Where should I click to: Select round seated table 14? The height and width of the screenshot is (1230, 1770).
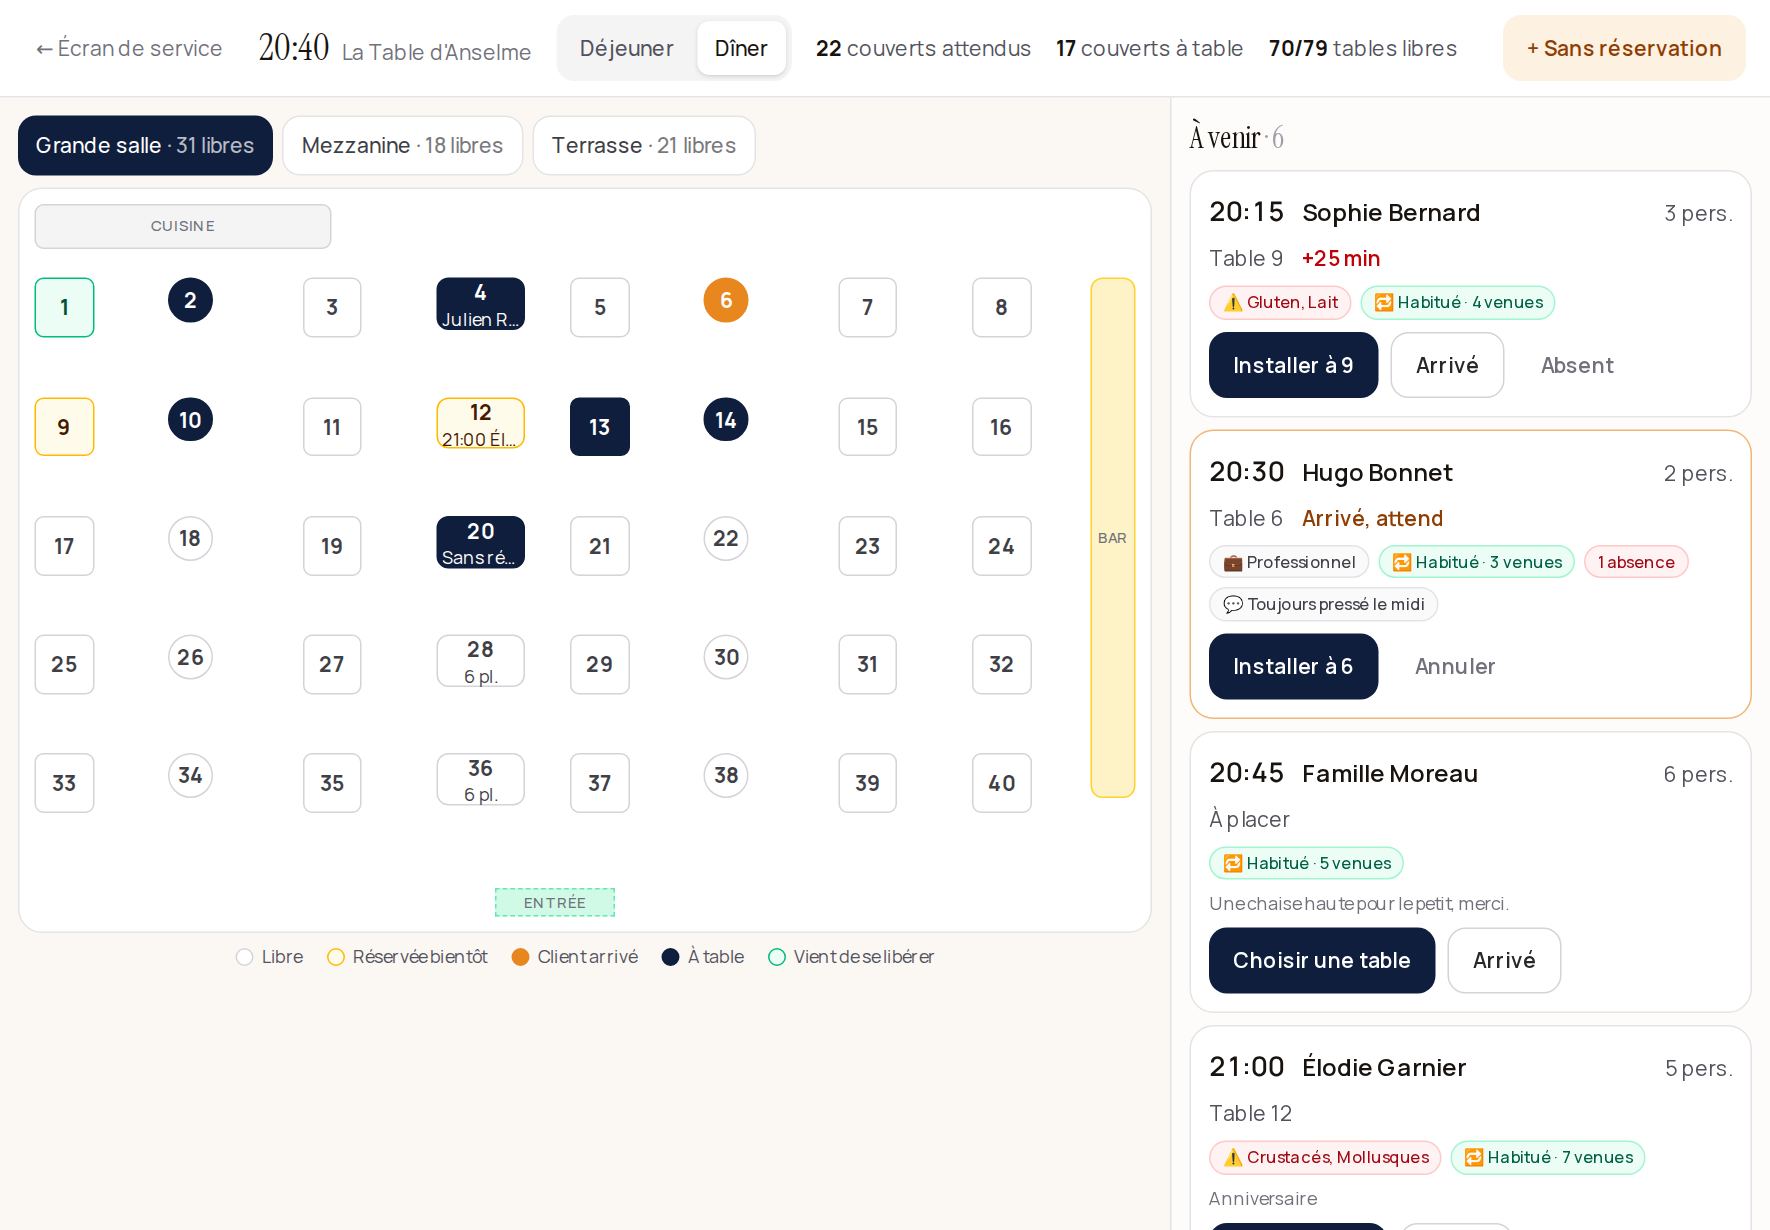click(x=726, y=420)
